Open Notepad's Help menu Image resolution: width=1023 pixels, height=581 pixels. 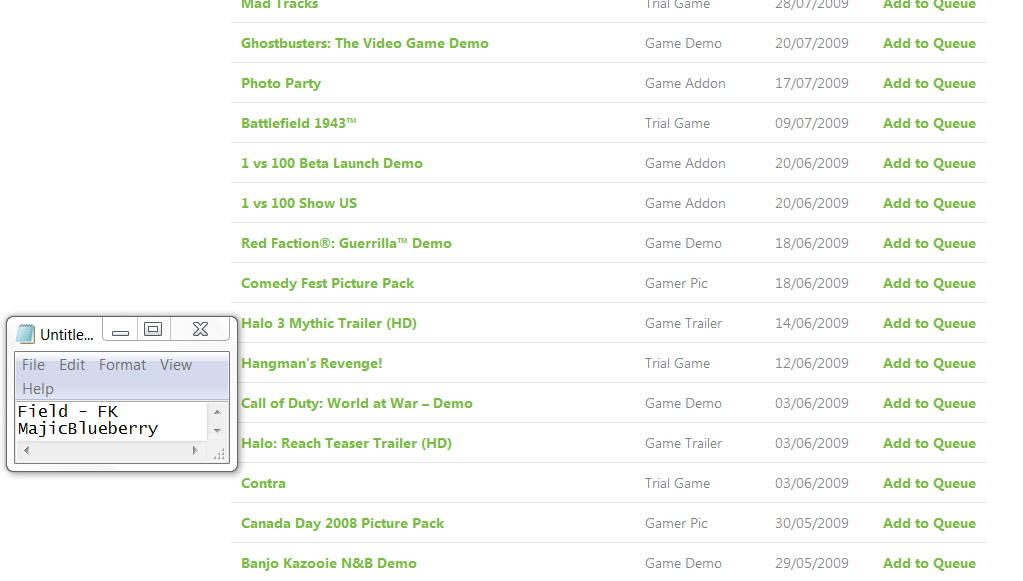coord(38,389)
